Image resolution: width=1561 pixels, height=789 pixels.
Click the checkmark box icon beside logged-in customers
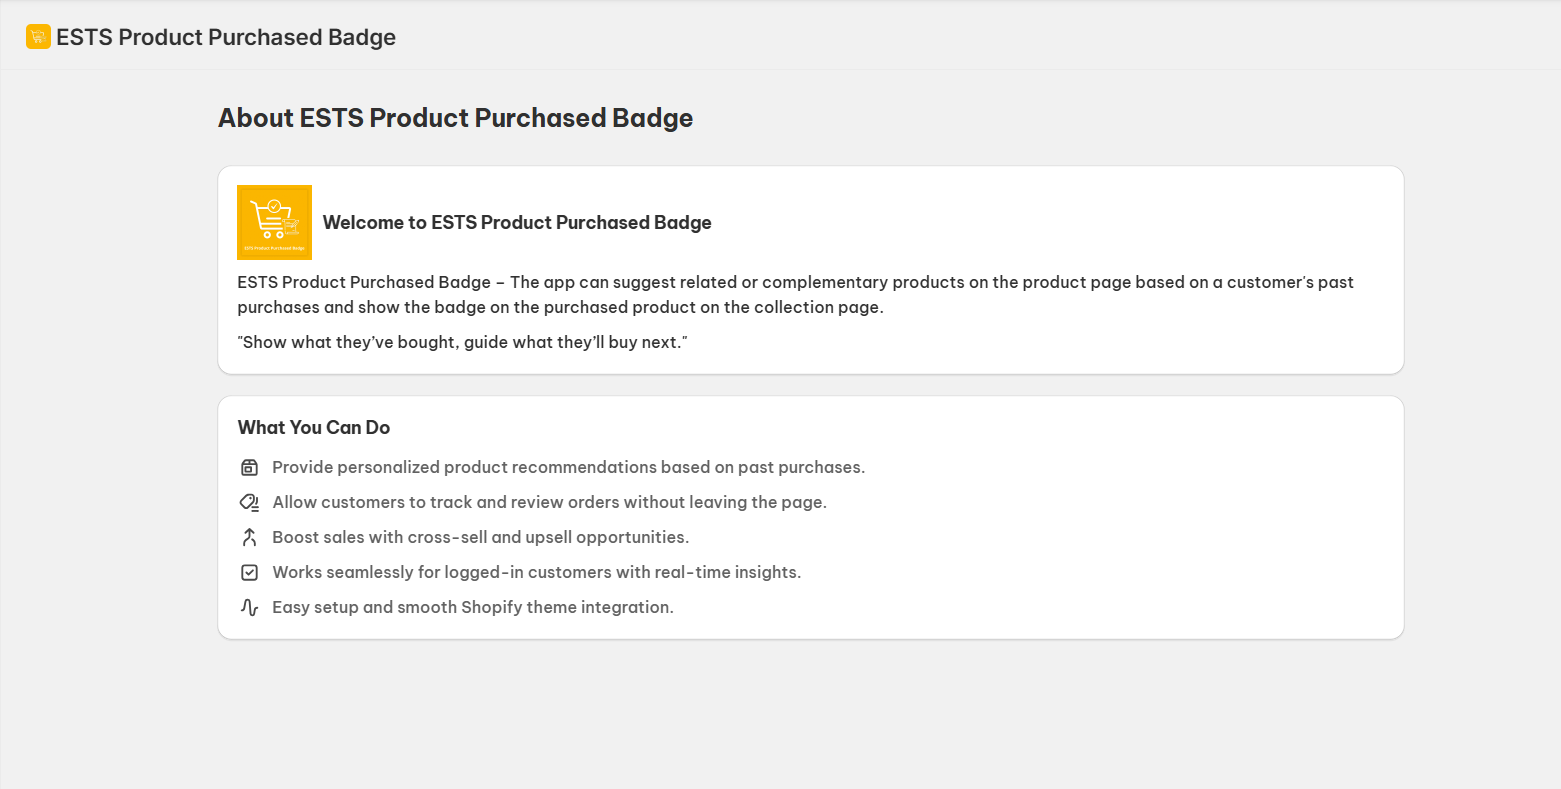click(249, 572)
